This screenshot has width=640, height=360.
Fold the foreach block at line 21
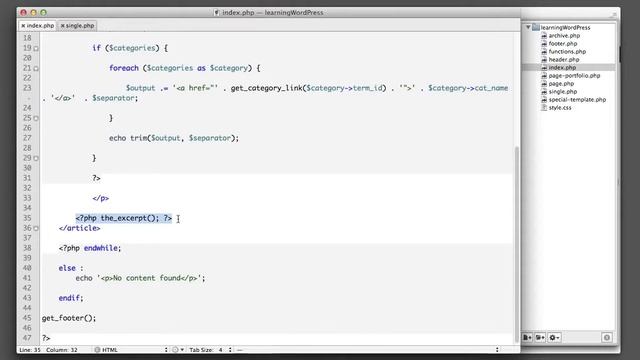(x=36, y=69)
